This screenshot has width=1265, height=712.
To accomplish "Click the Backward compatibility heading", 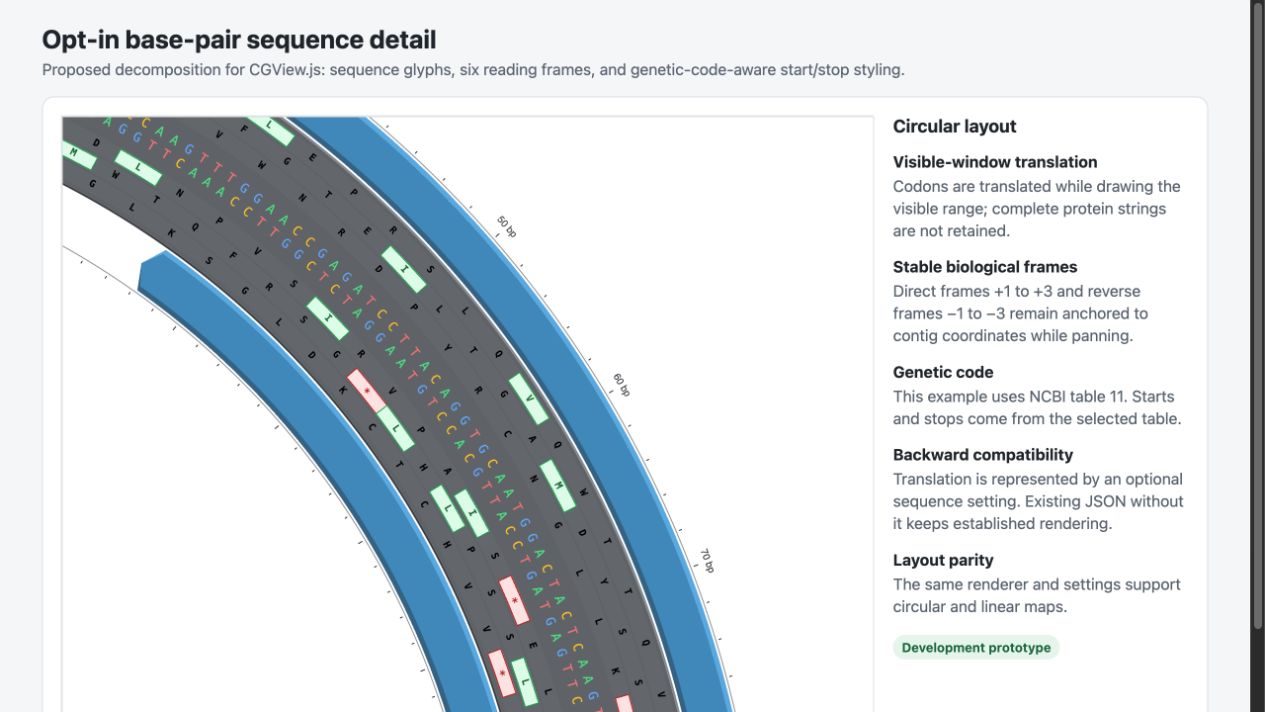I will pos(983,455).
